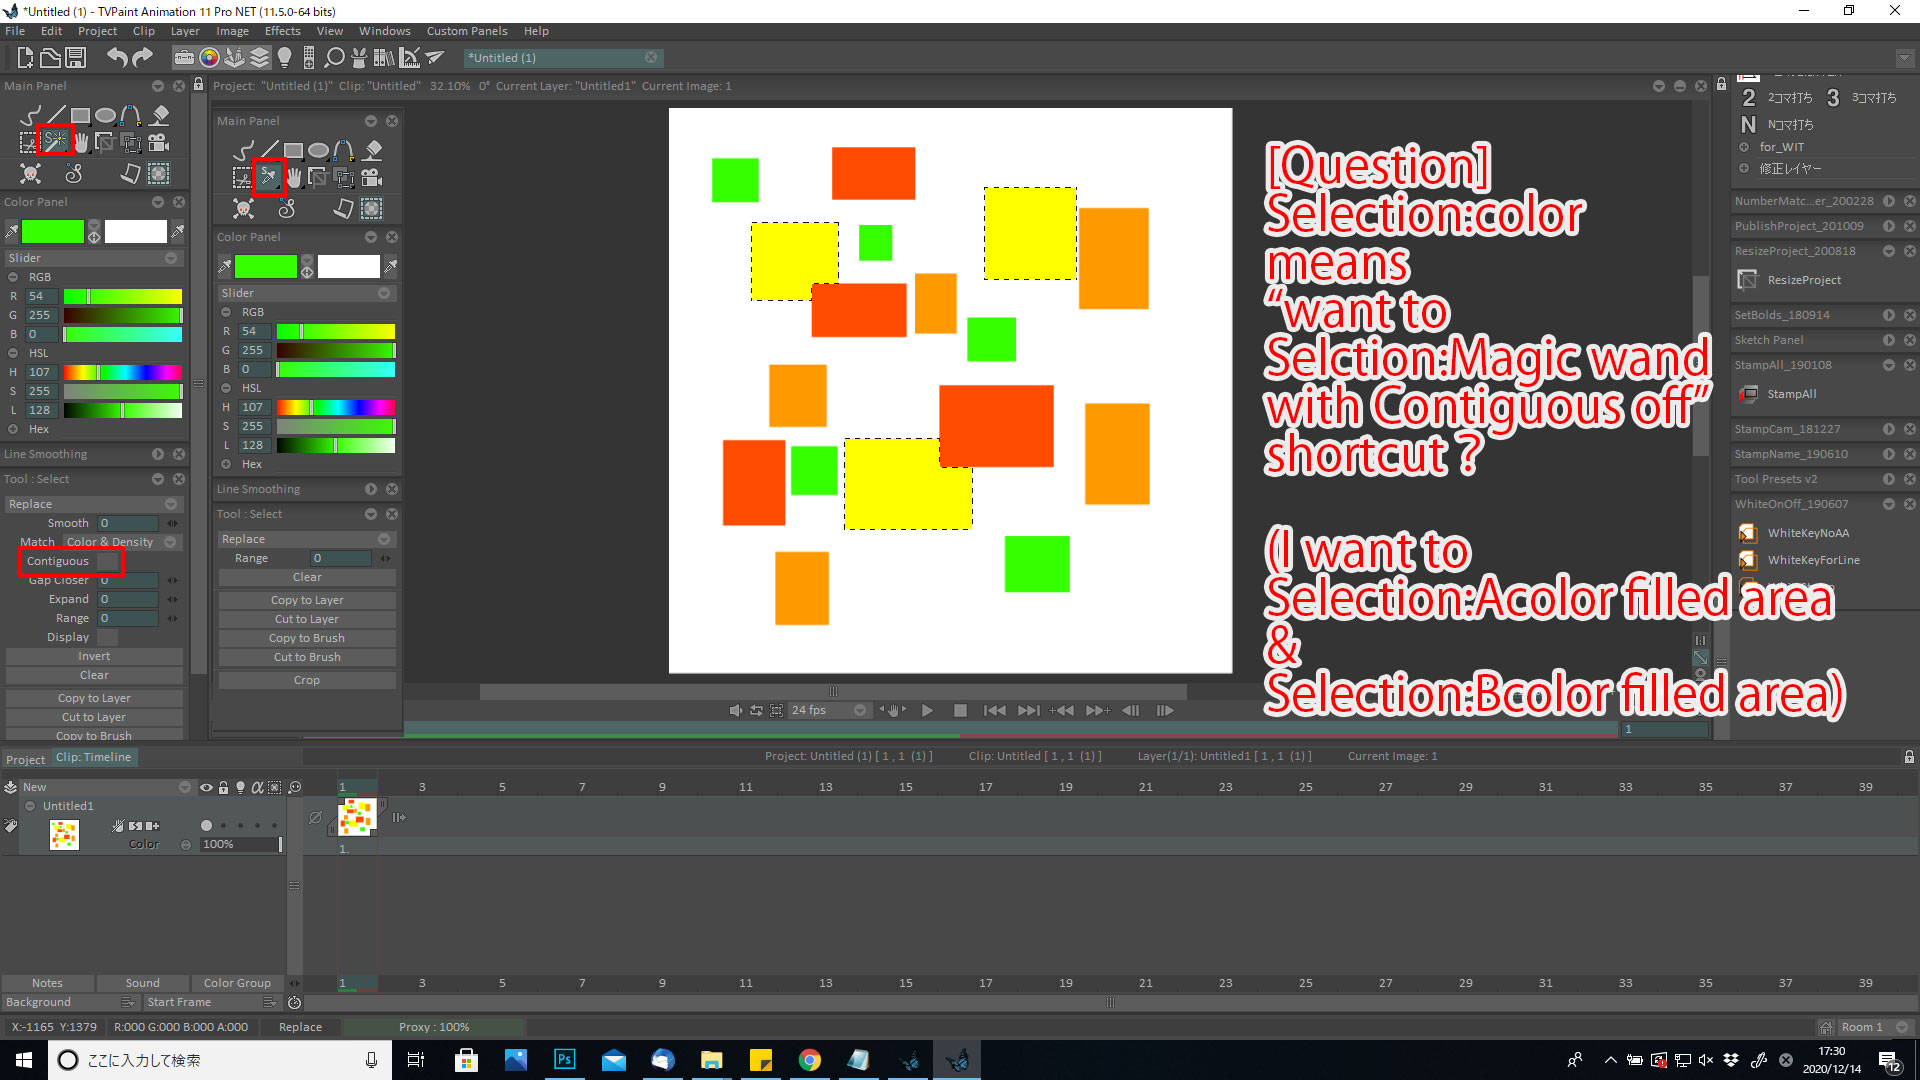Viewport: 1920px width, 1080px height.
Task: Click the Save floppy disk icon
Action: [x=76, y=57]
